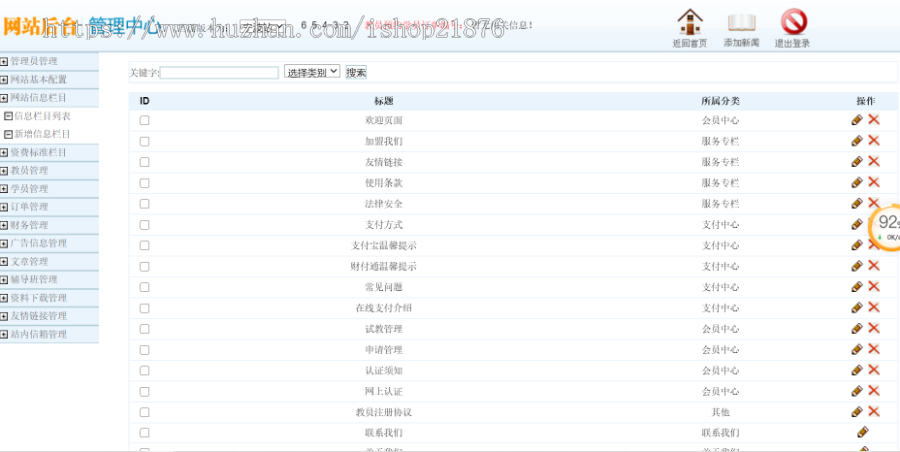The image size is (900, 452).
Task: Open the 文章管理 menu
Action: 29,262
